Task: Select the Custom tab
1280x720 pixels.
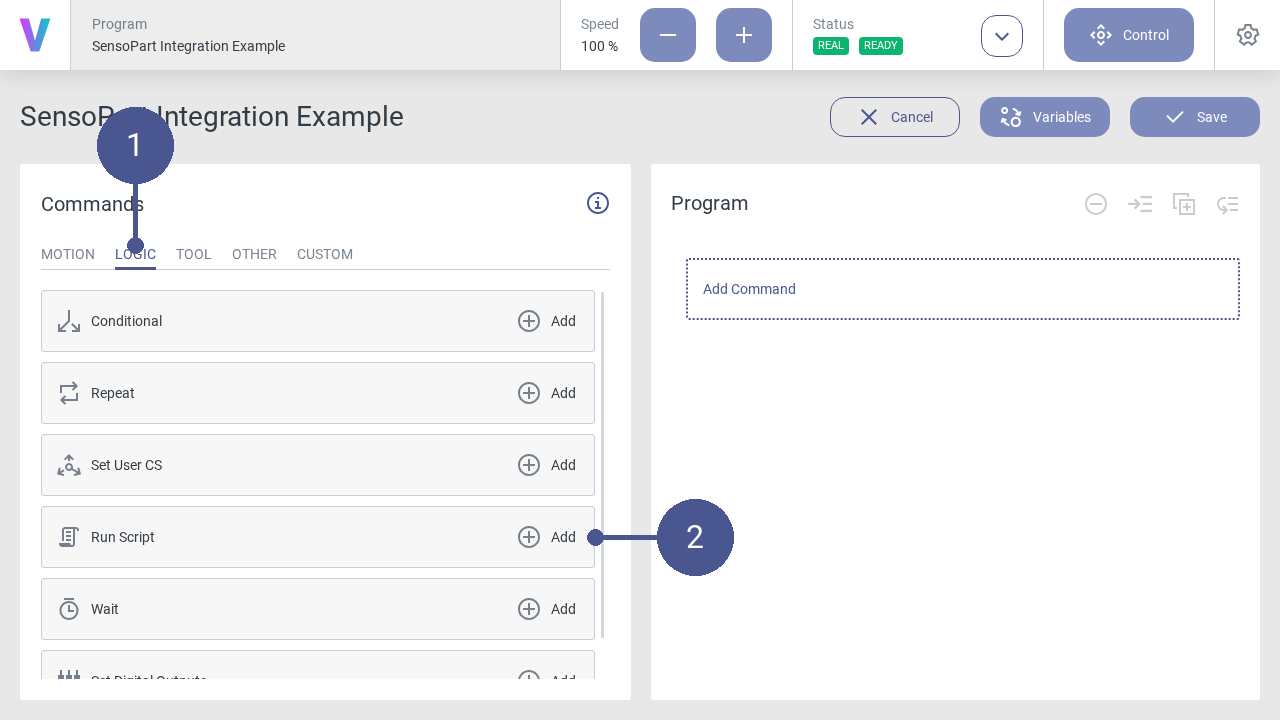Action: pos(325,254)
